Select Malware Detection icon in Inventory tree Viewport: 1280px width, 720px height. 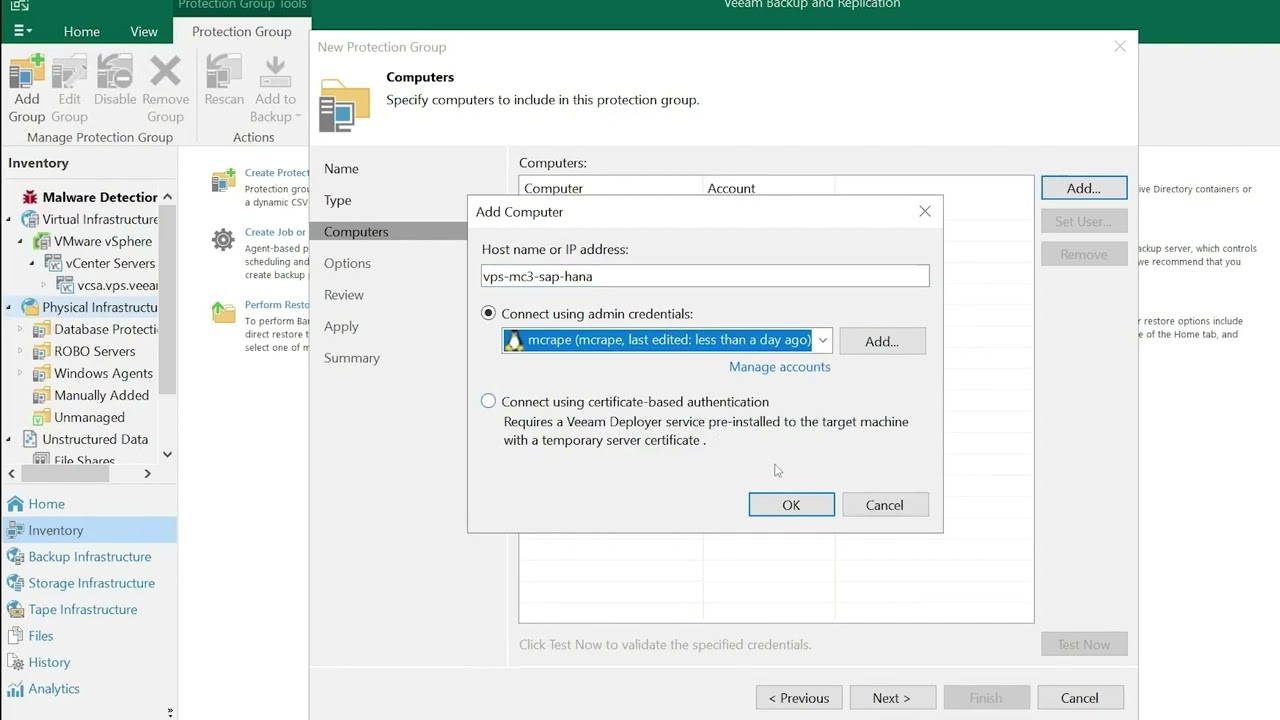pyautogui.click(x=30, y=197)
